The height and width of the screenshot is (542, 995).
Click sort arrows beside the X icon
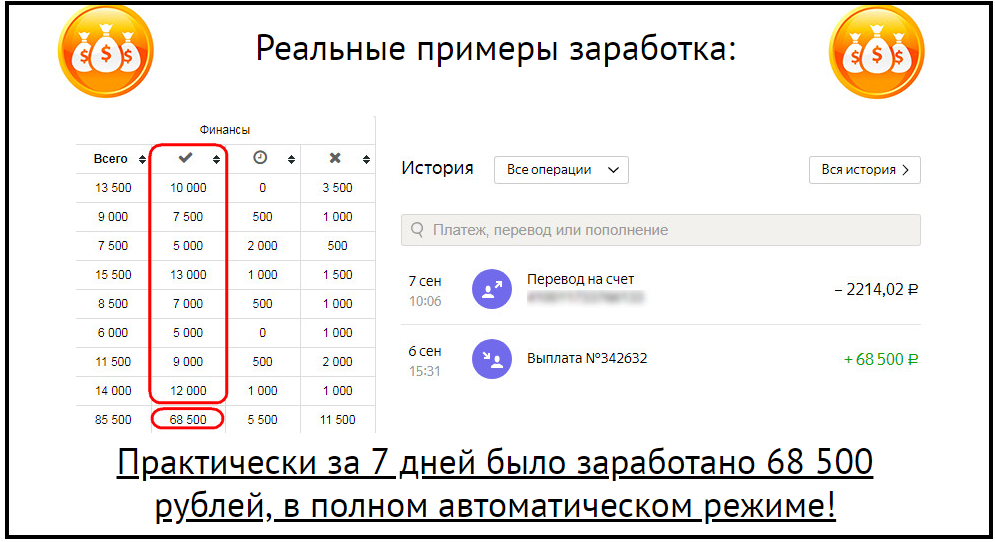coord(366,159)
